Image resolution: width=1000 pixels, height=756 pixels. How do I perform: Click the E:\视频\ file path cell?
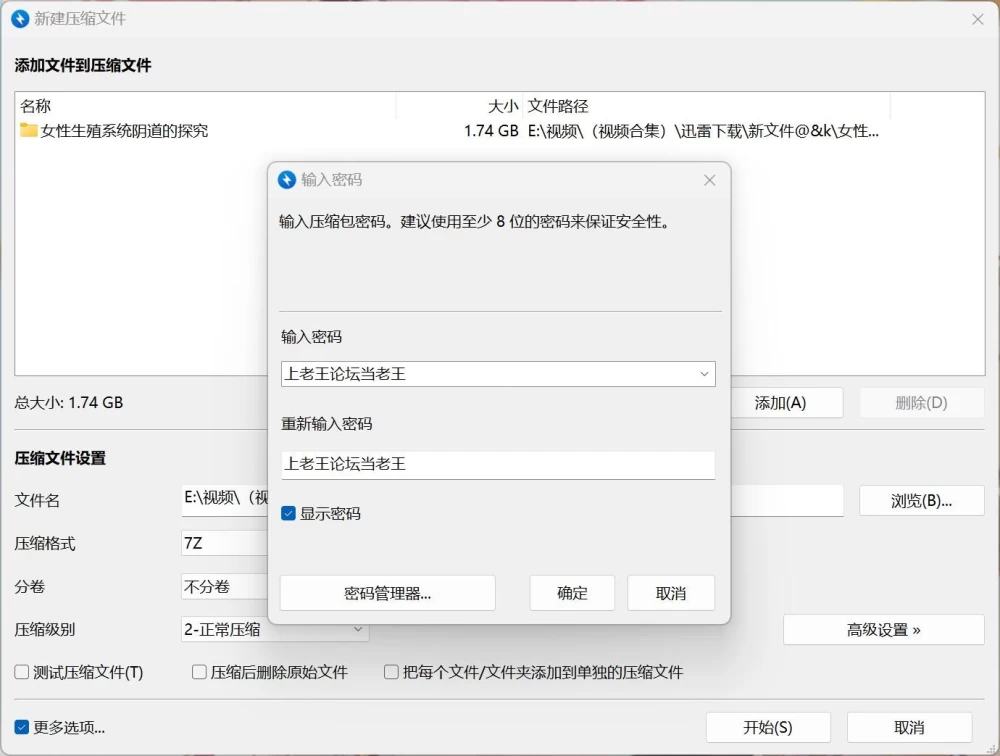tap(703, 131)
